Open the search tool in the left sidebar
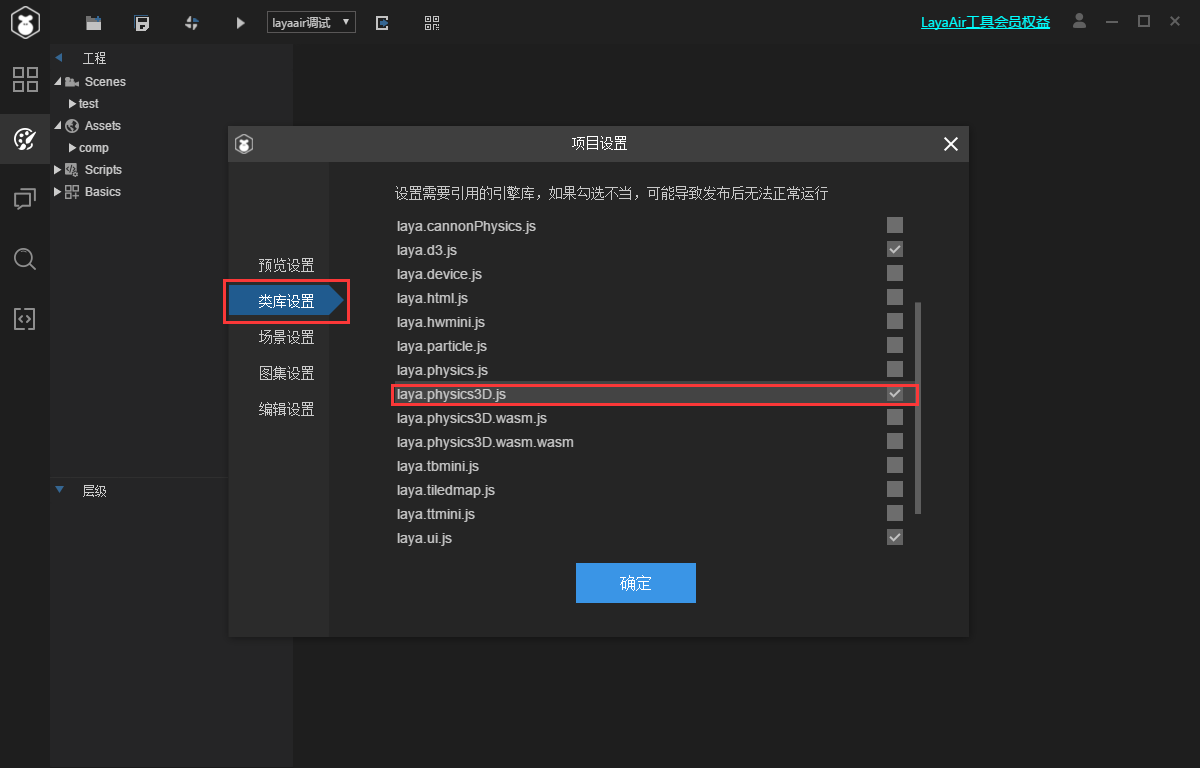1200x768 pixels. pos(25,259)
